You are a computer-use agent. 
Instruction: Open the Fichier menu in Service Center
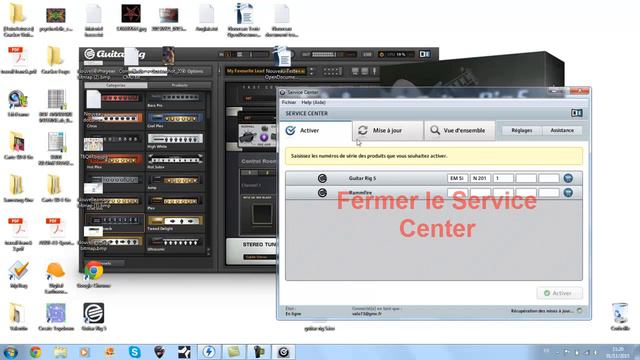pos(289,102)
